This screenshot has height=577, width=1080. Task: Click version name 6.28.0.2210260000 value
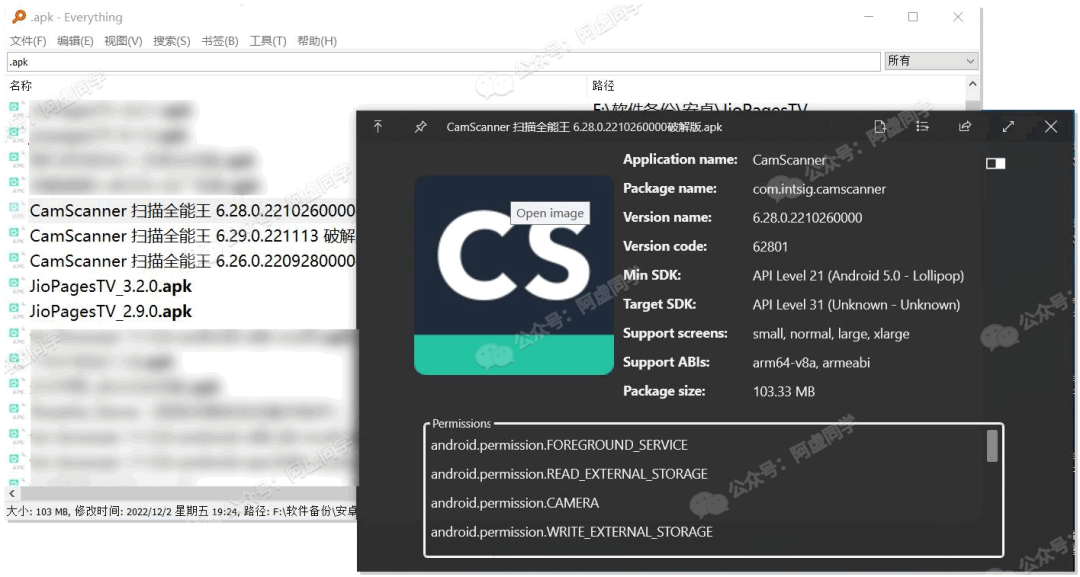(807, 218)
